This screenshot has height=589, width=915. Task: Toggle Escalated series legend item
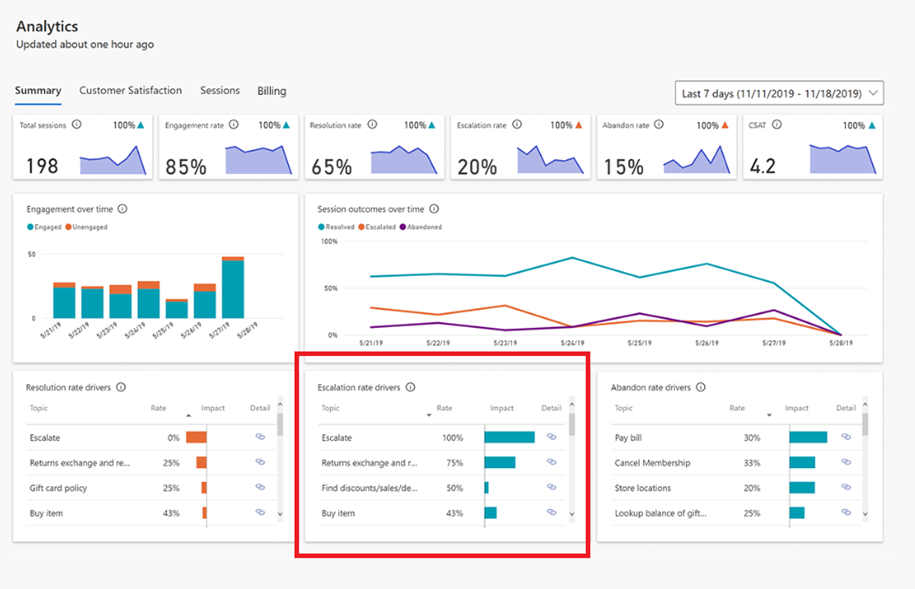point(377,227)
